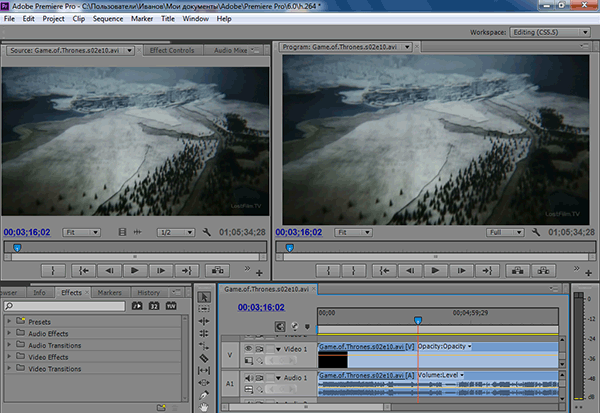Select the Razor tool
Viewport: 600px width, 413px height.
(x=204, y=358)
